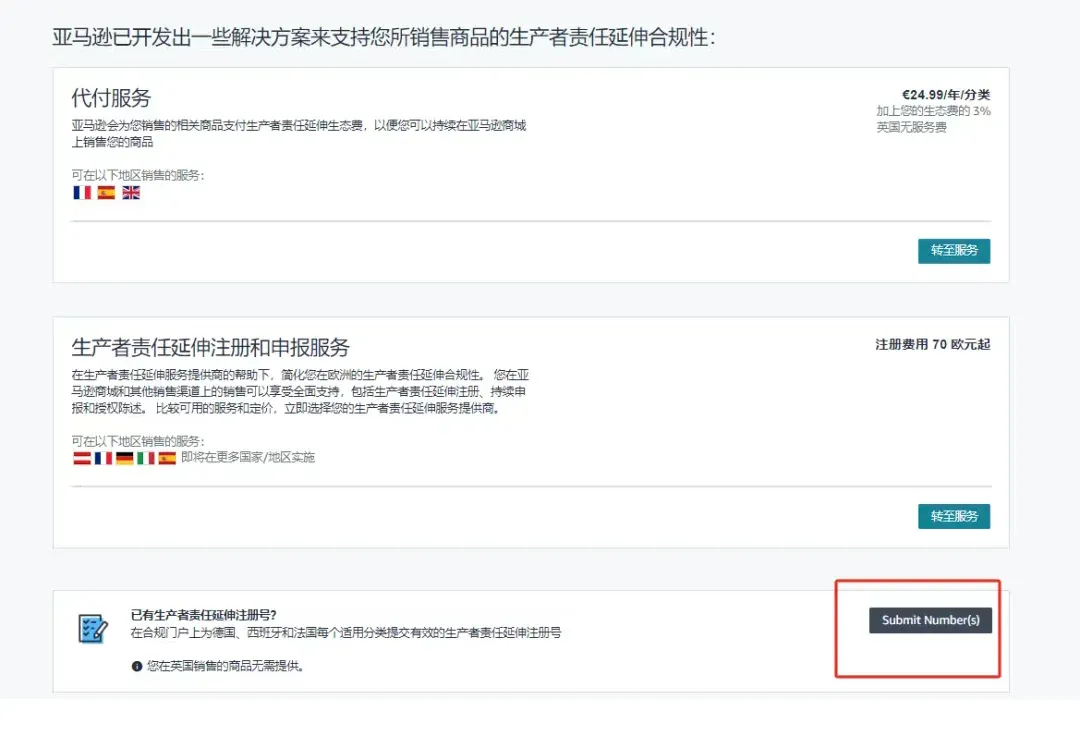Screen dimensions: 1080x755
Task: Click the France flag in 注册和申报服务 card
Action: 103,458
